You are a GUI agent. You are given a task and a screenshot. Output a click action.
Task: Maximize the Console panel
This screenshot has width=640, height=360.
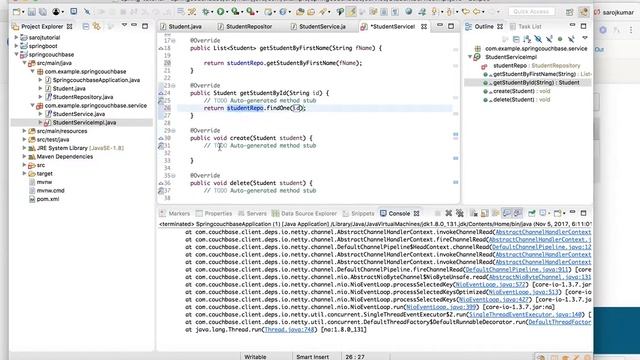[x=583, y=213]
